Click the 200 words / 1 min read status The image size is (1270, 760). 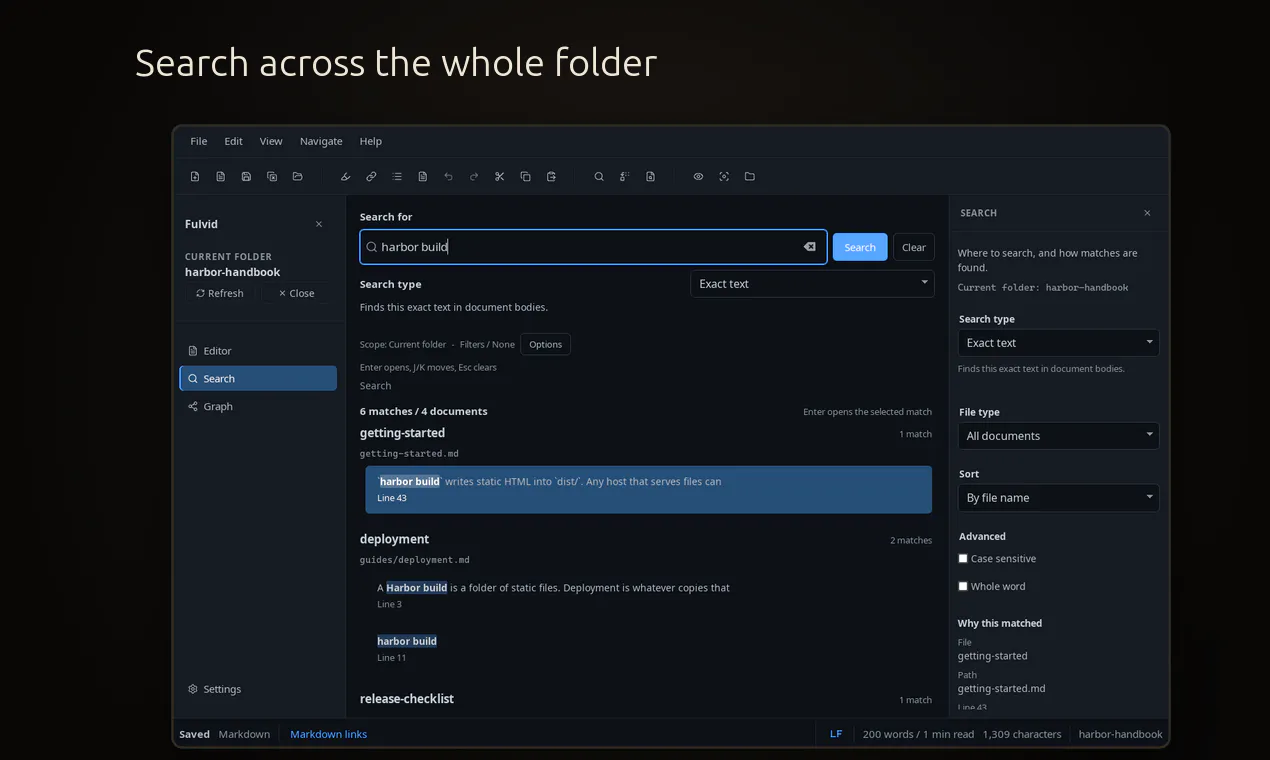point(918,734)
